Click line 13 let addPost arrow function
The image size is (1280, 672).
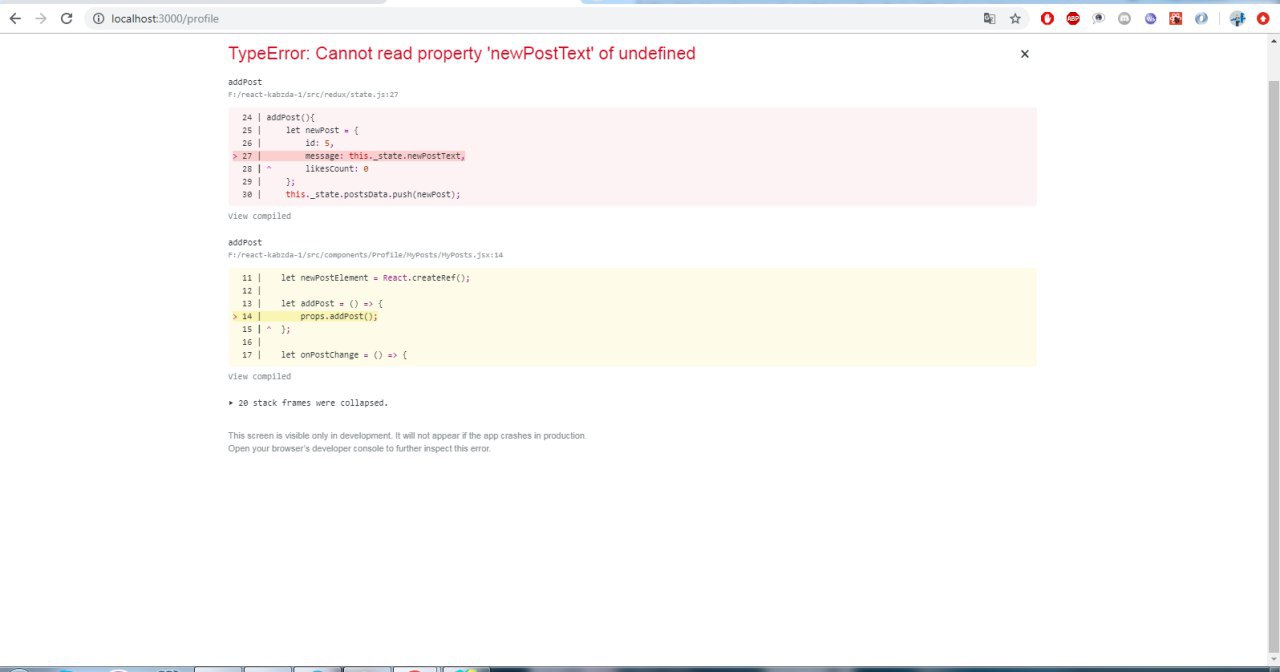coord(332,304)
